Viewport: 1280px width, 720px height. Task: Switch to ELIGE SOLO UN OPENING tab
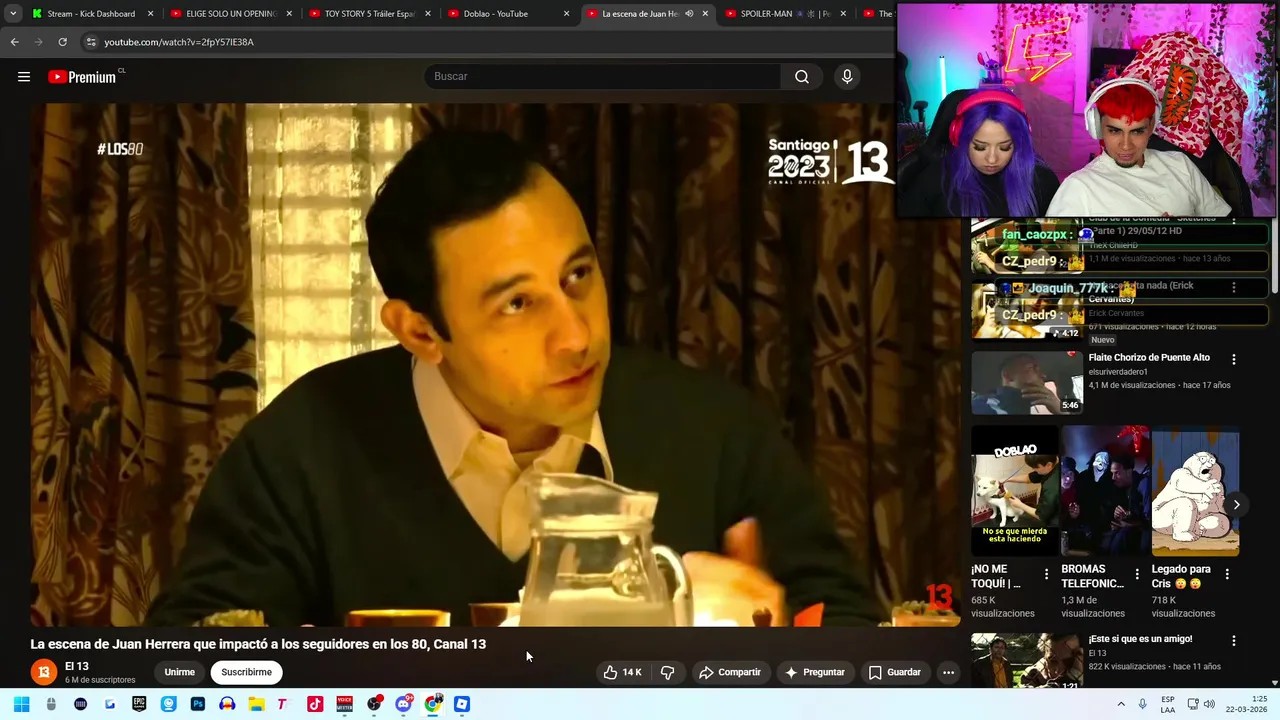231,14
